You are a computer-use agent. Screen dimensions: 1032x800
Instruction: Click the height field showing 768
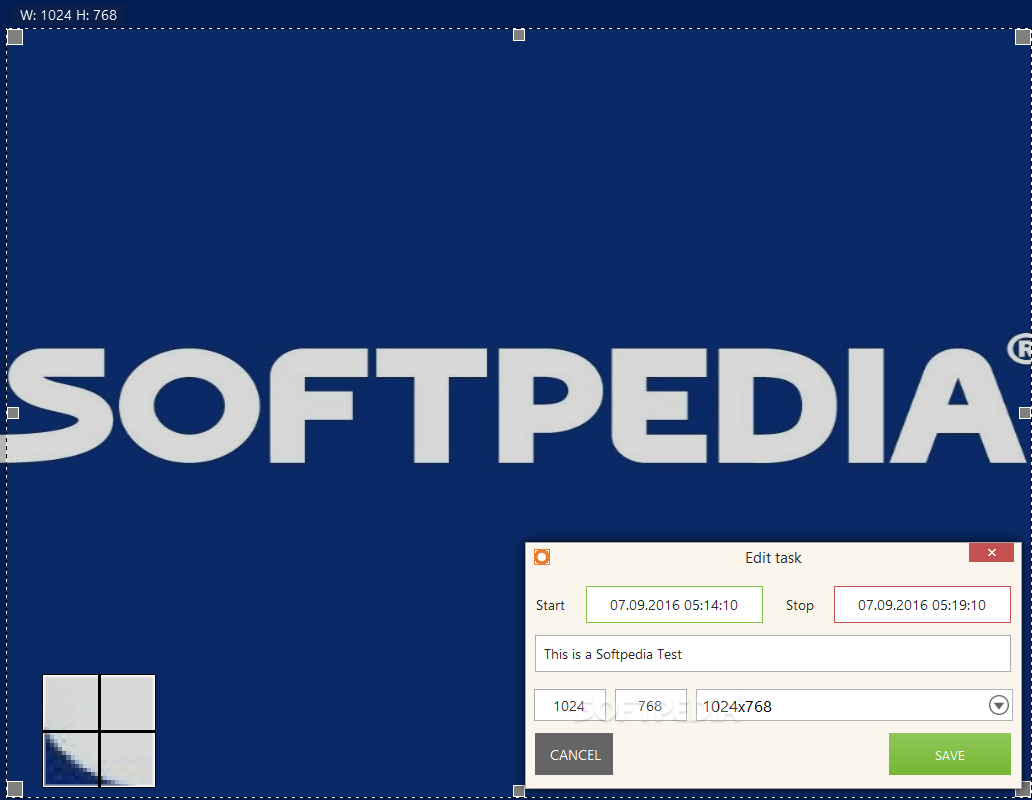[x=650, y=705]
